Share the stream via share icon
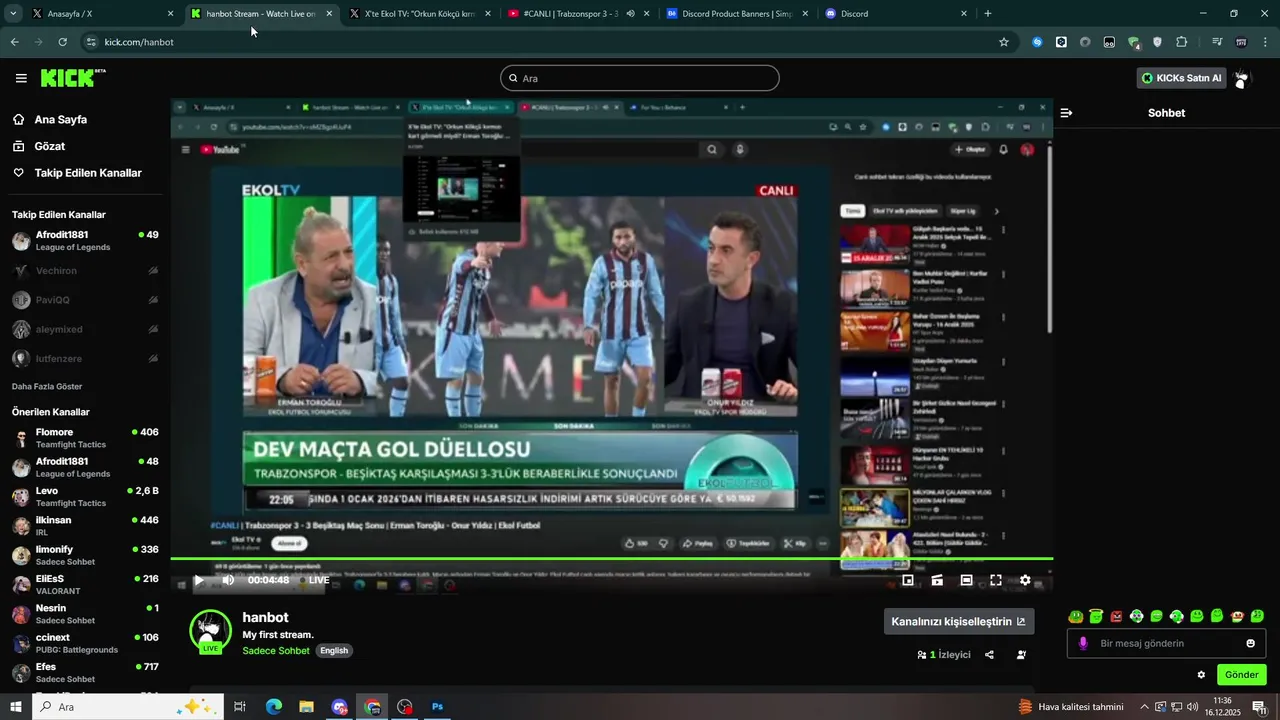This screenshot has width=1280, height=720. tap(989, 655)
